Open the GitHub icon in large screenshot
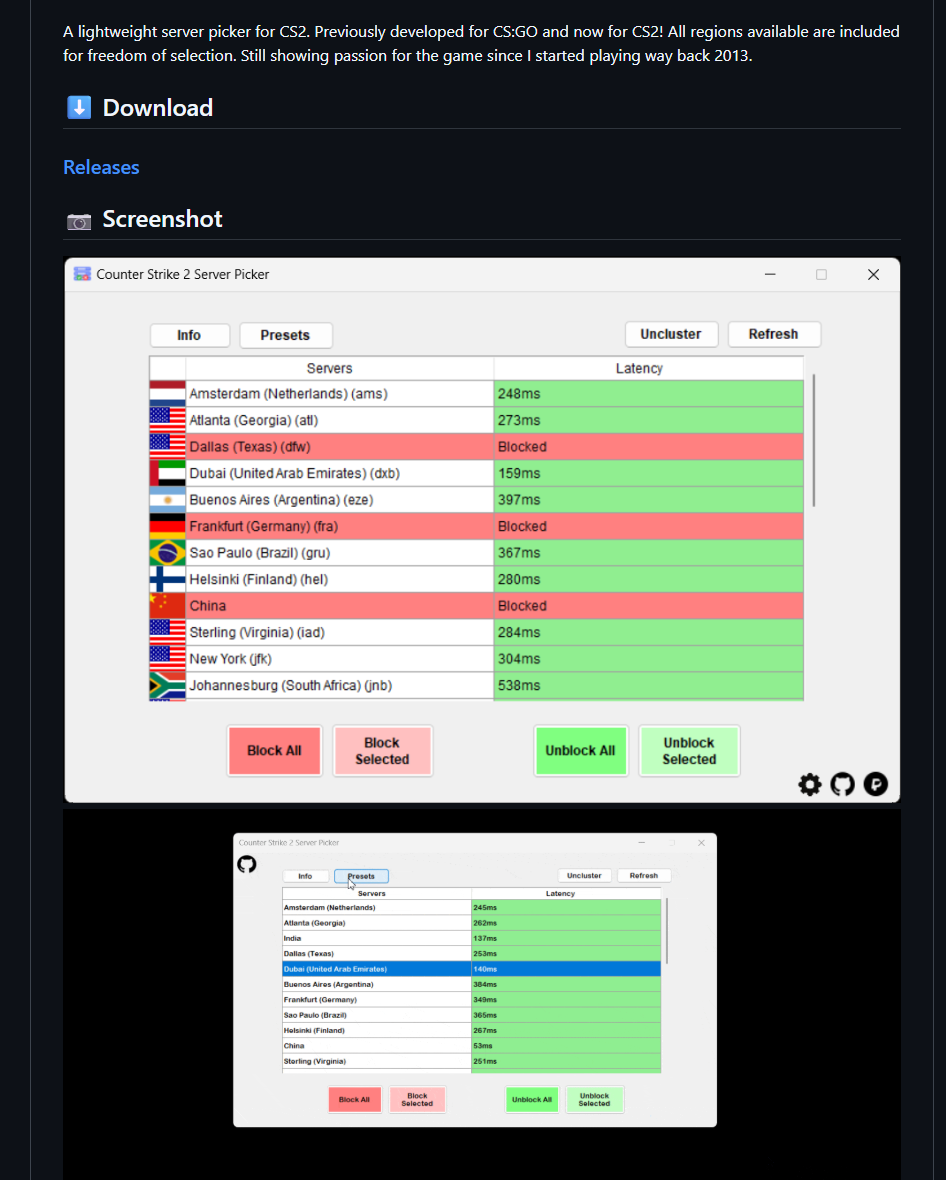The height and width of the screenshot is (1180, 946). 842,785
